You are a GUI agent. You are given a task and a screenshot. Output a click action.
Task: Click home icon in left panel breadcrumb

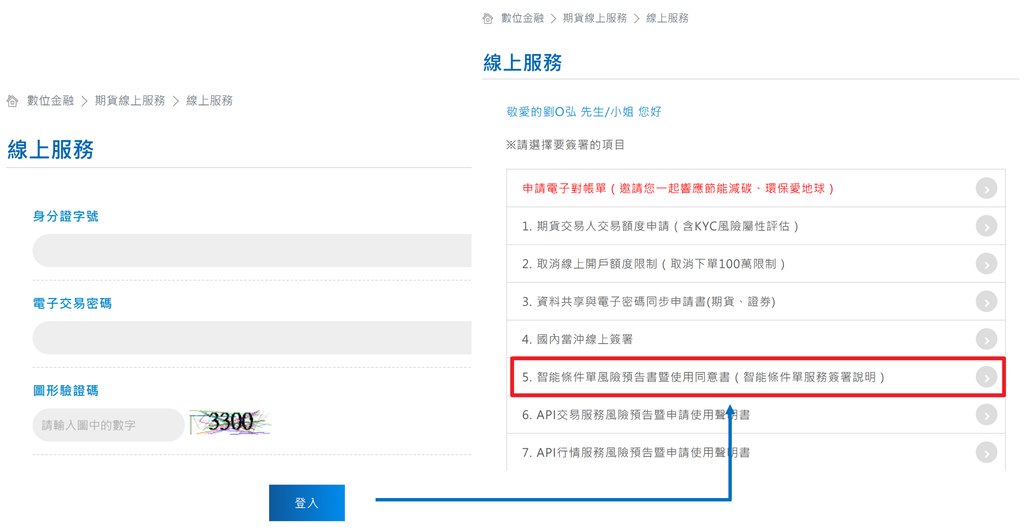[12, 101]
